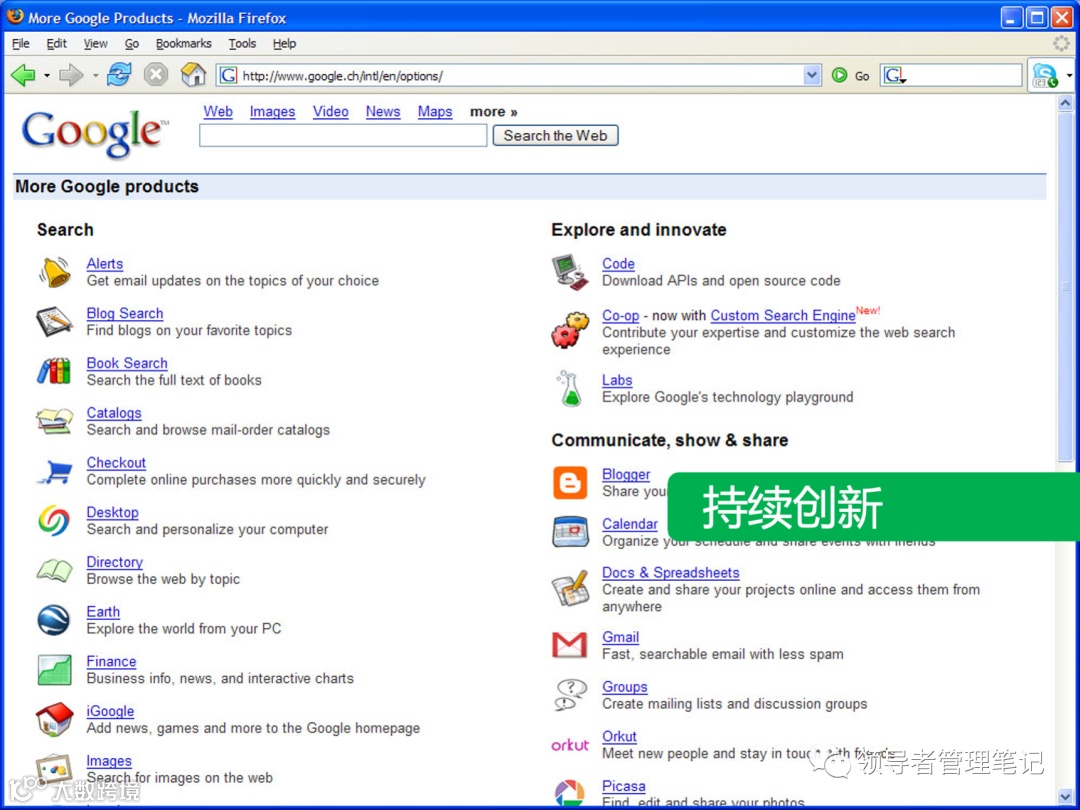Click the Forward arrow button
This screenshot has height=810, width=1080.
click(x=71, y=75)
